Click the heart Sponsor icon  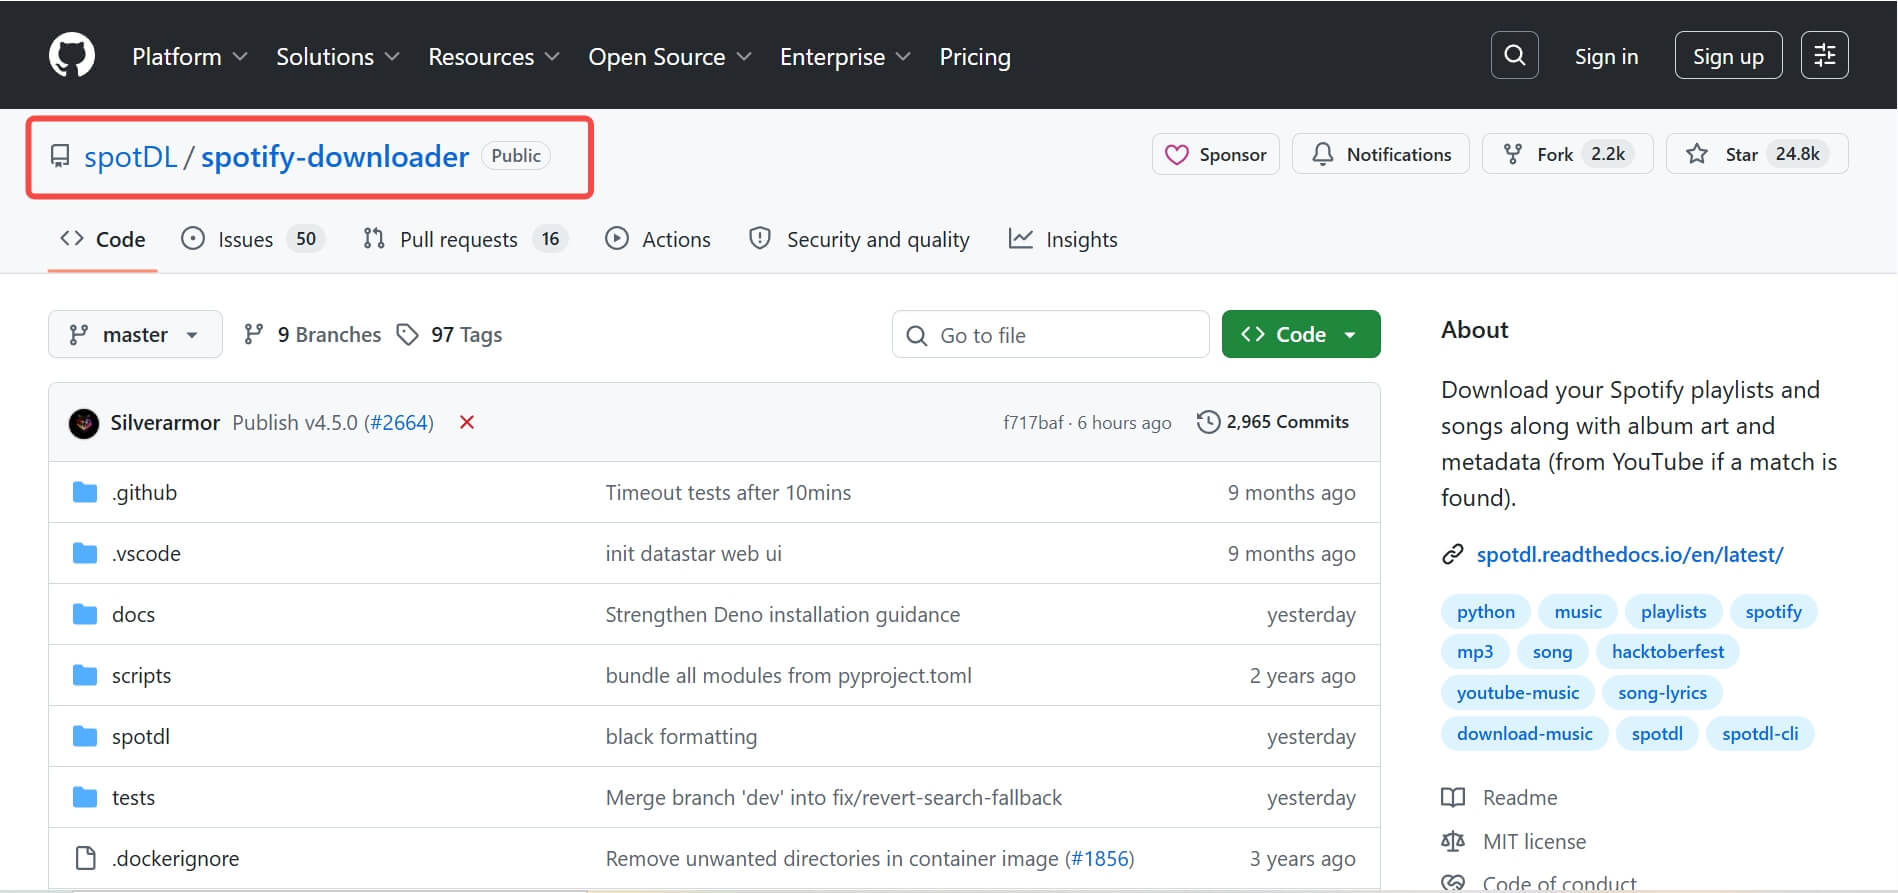click(x=1177, y=154)
